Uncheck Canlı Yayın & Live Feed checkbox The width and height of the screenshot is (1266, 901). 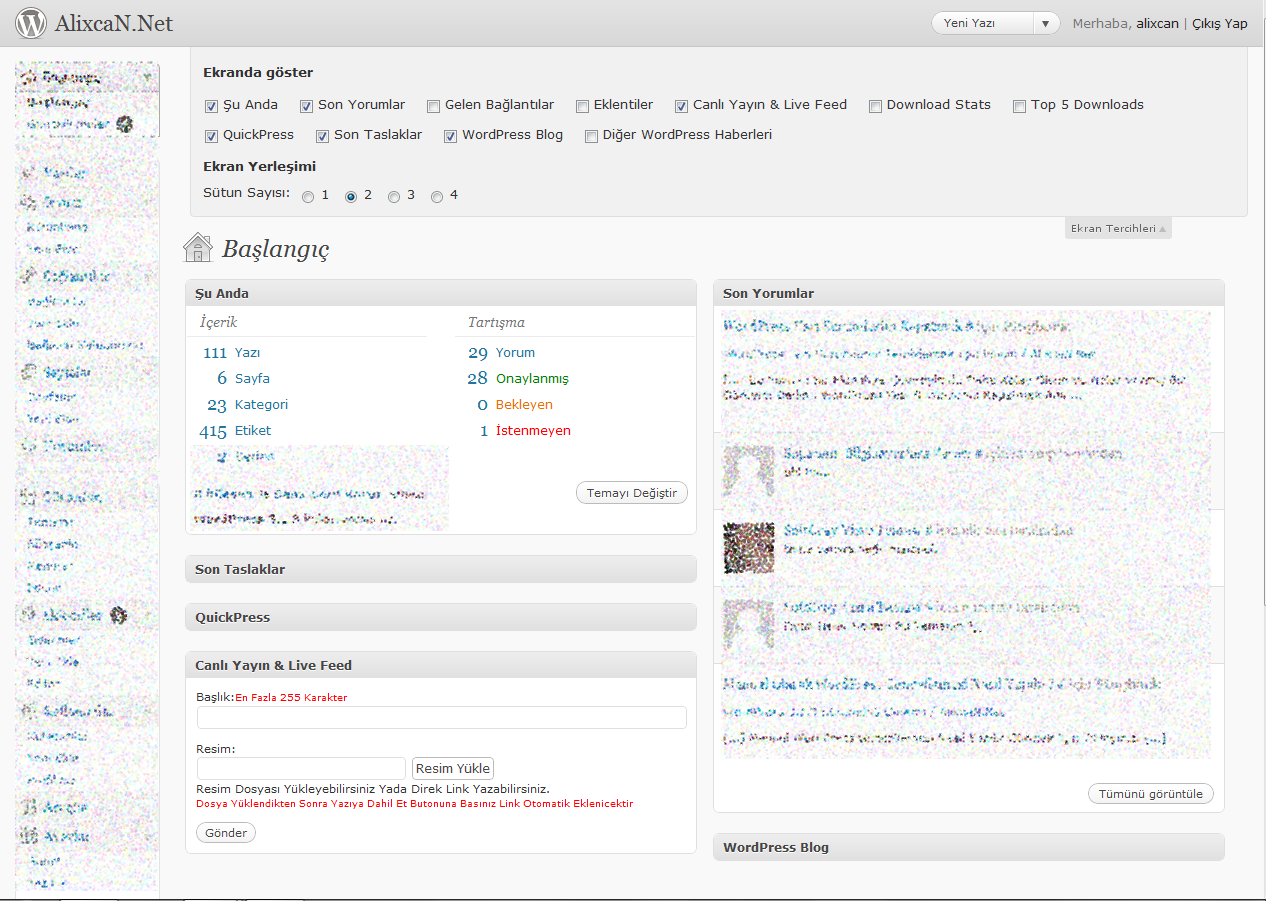tap(681, 106)
